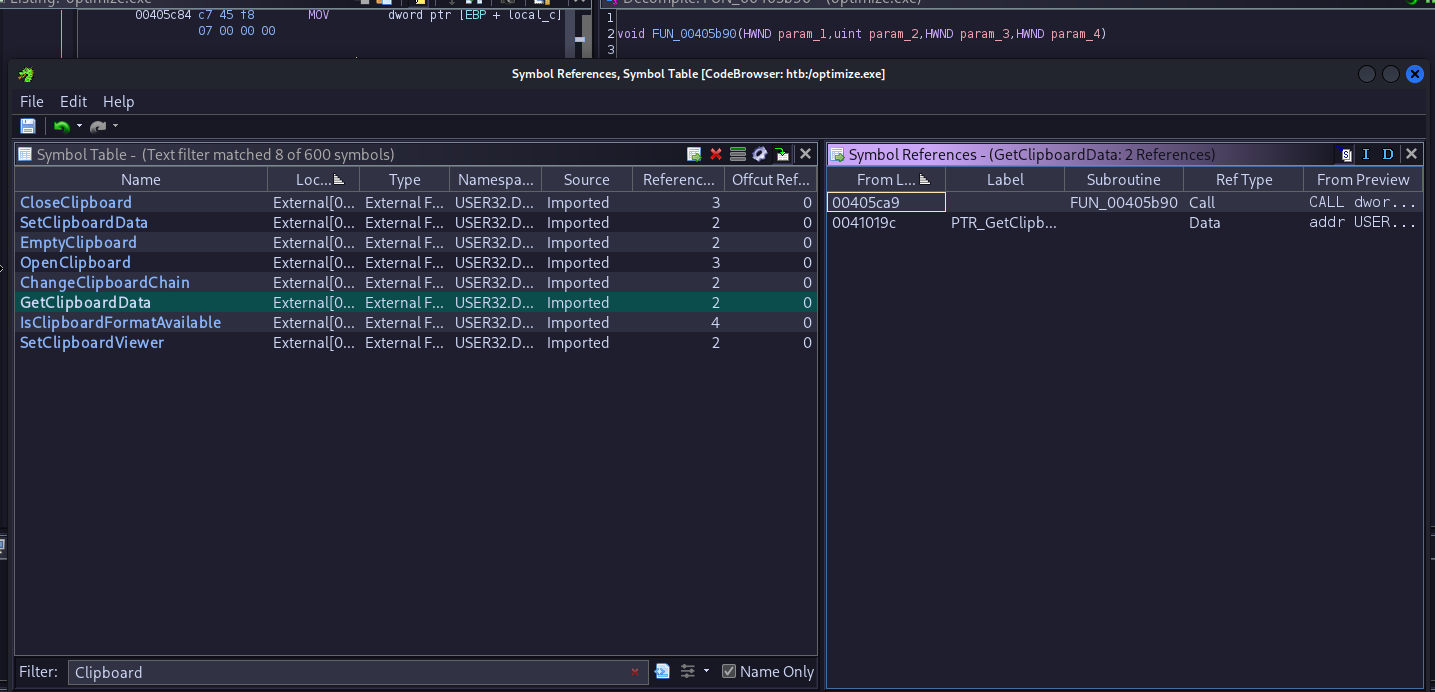Screen dimensions: 1435x692
Task: Click the MOV instruction in the Listing window
Action: pos(320,15)
